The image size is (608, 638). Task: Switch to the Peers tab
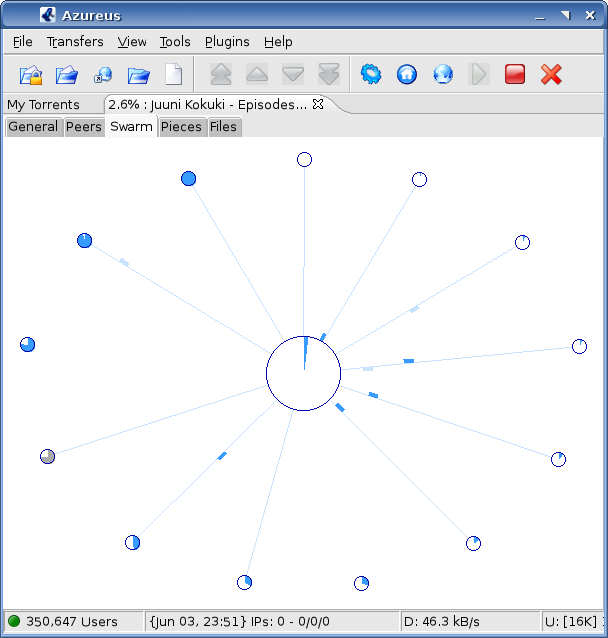83,127
